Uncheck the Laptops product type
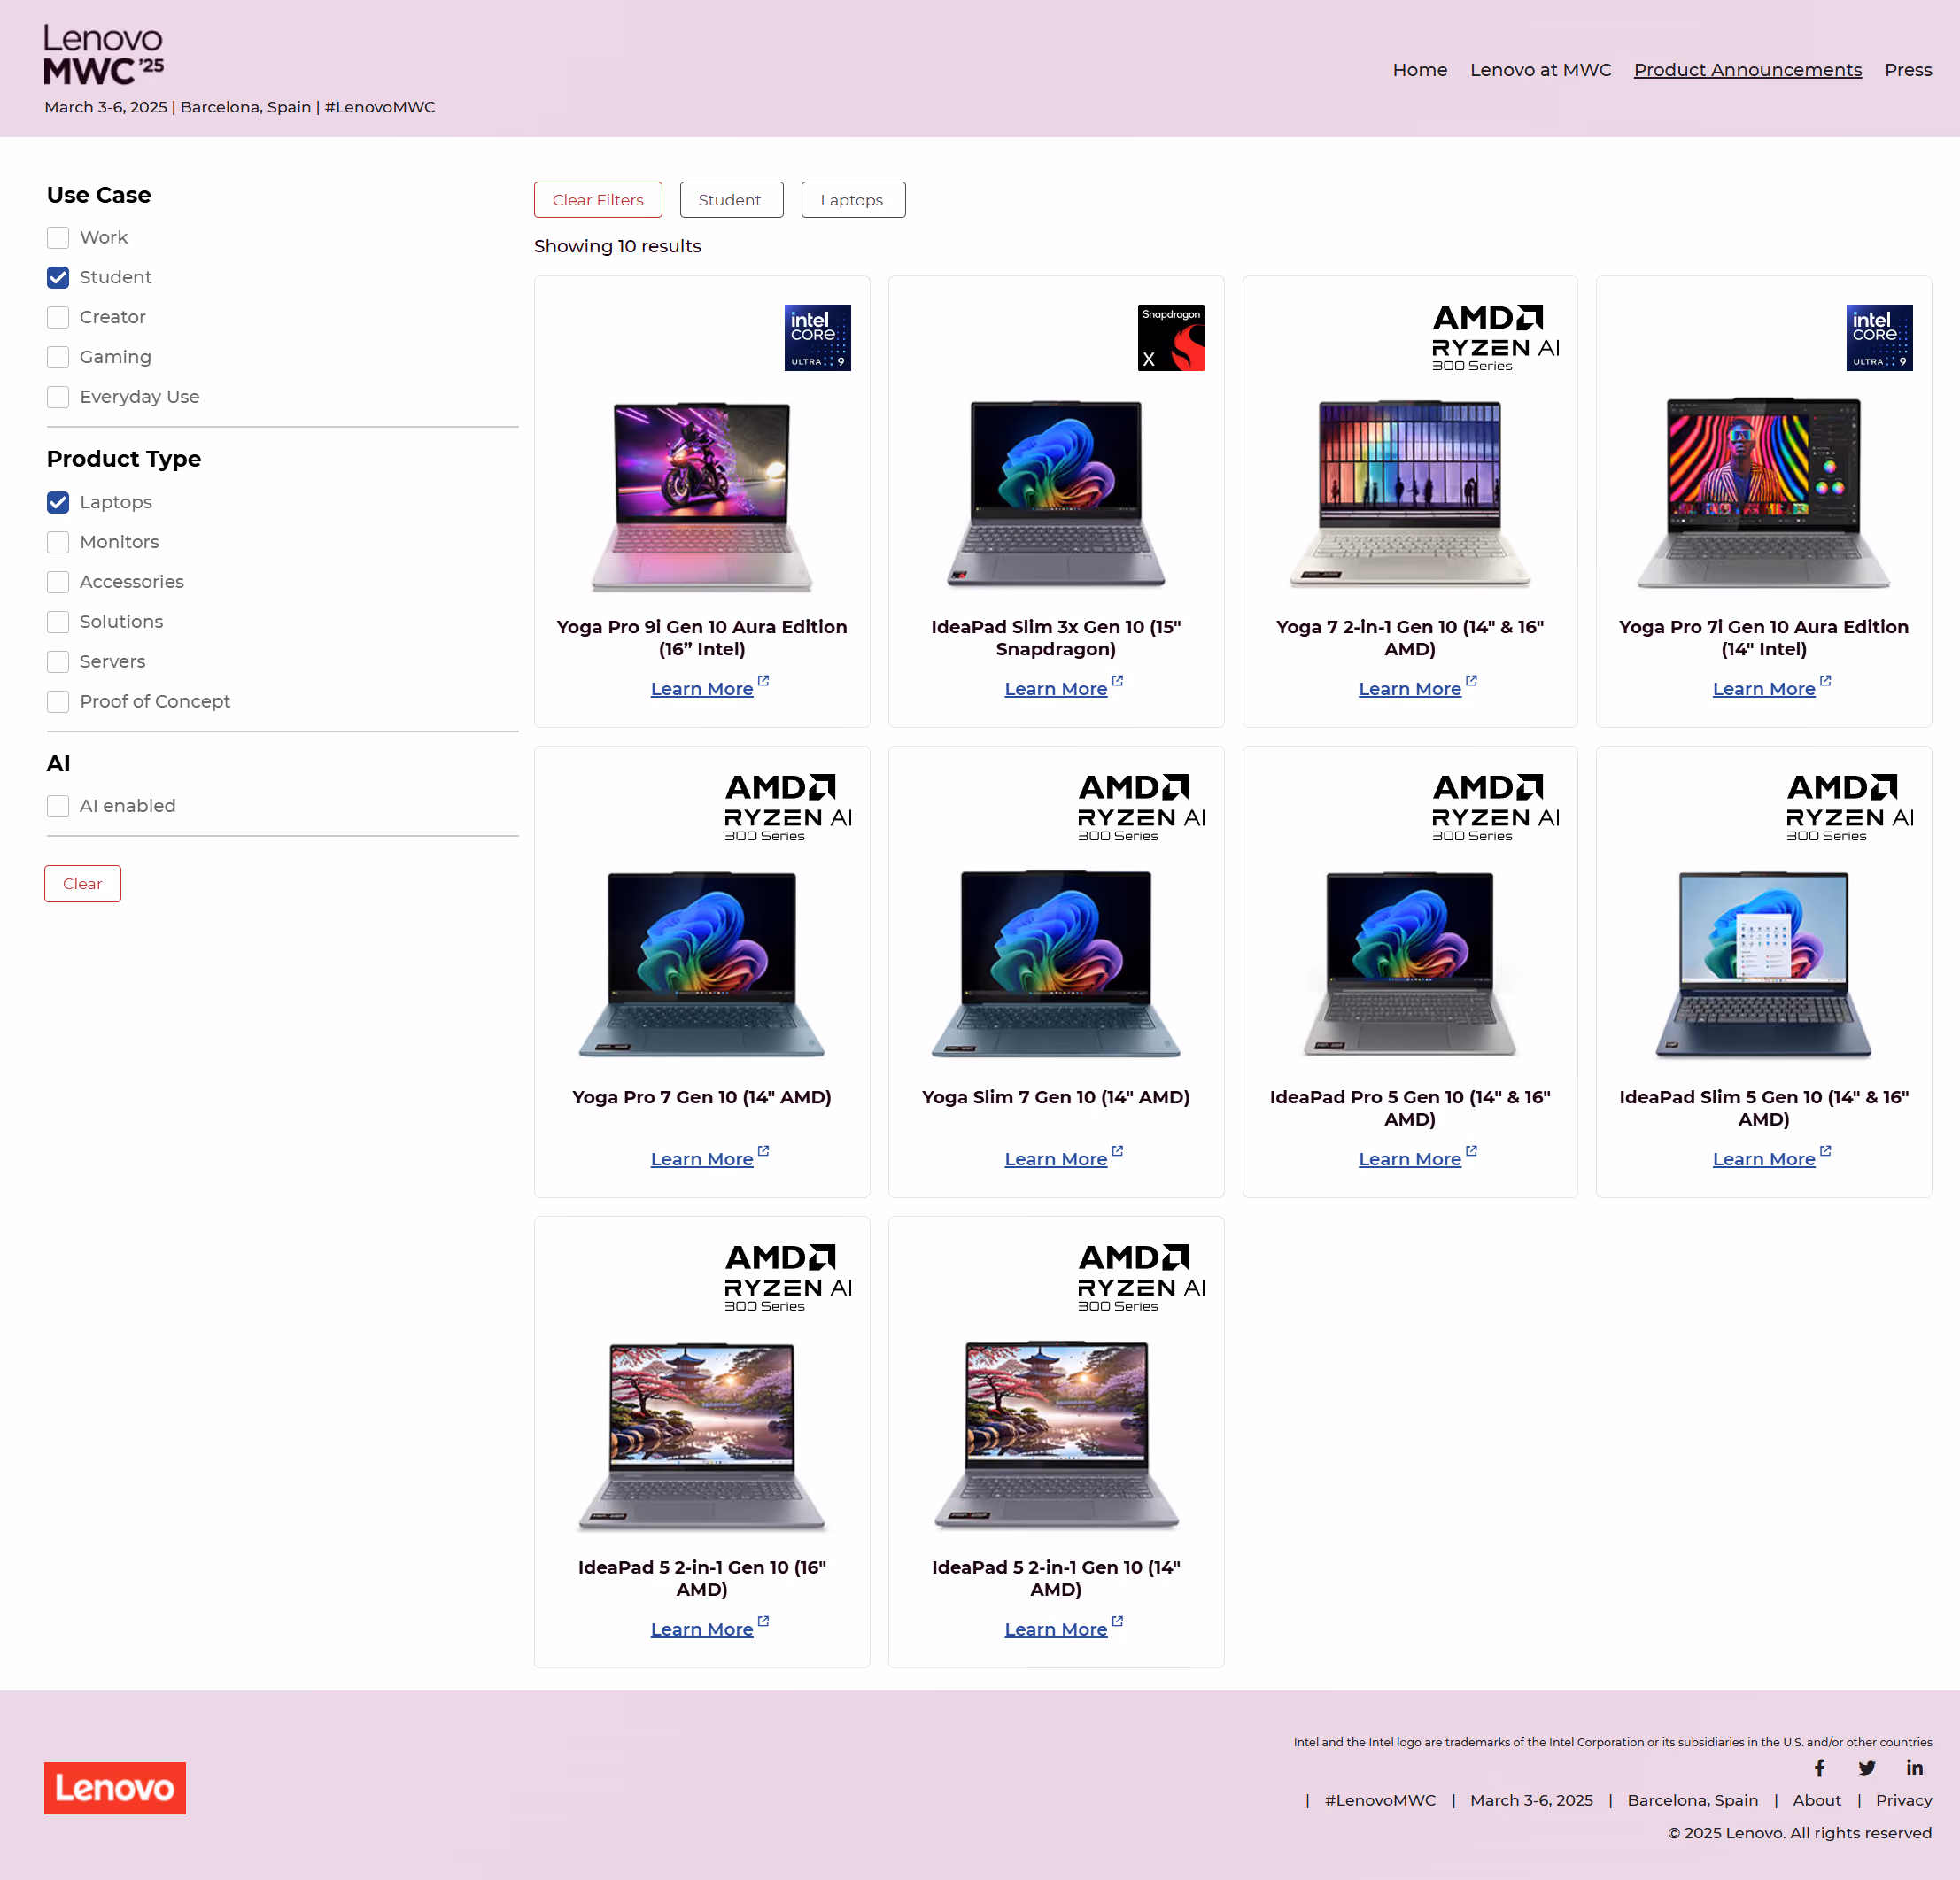 (58, 503)
